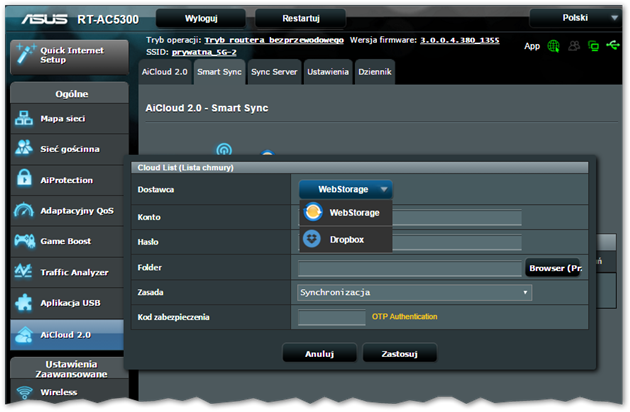Switch to the Dziennik tab
Viewport: 630px width, 412px height.
[375, 72]
